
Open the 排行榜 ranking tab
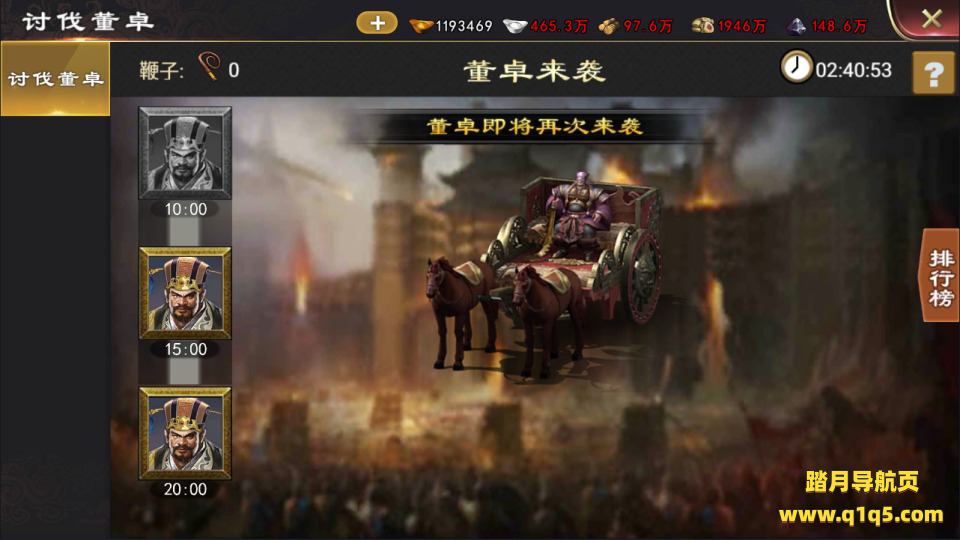(x=941, y=277)
